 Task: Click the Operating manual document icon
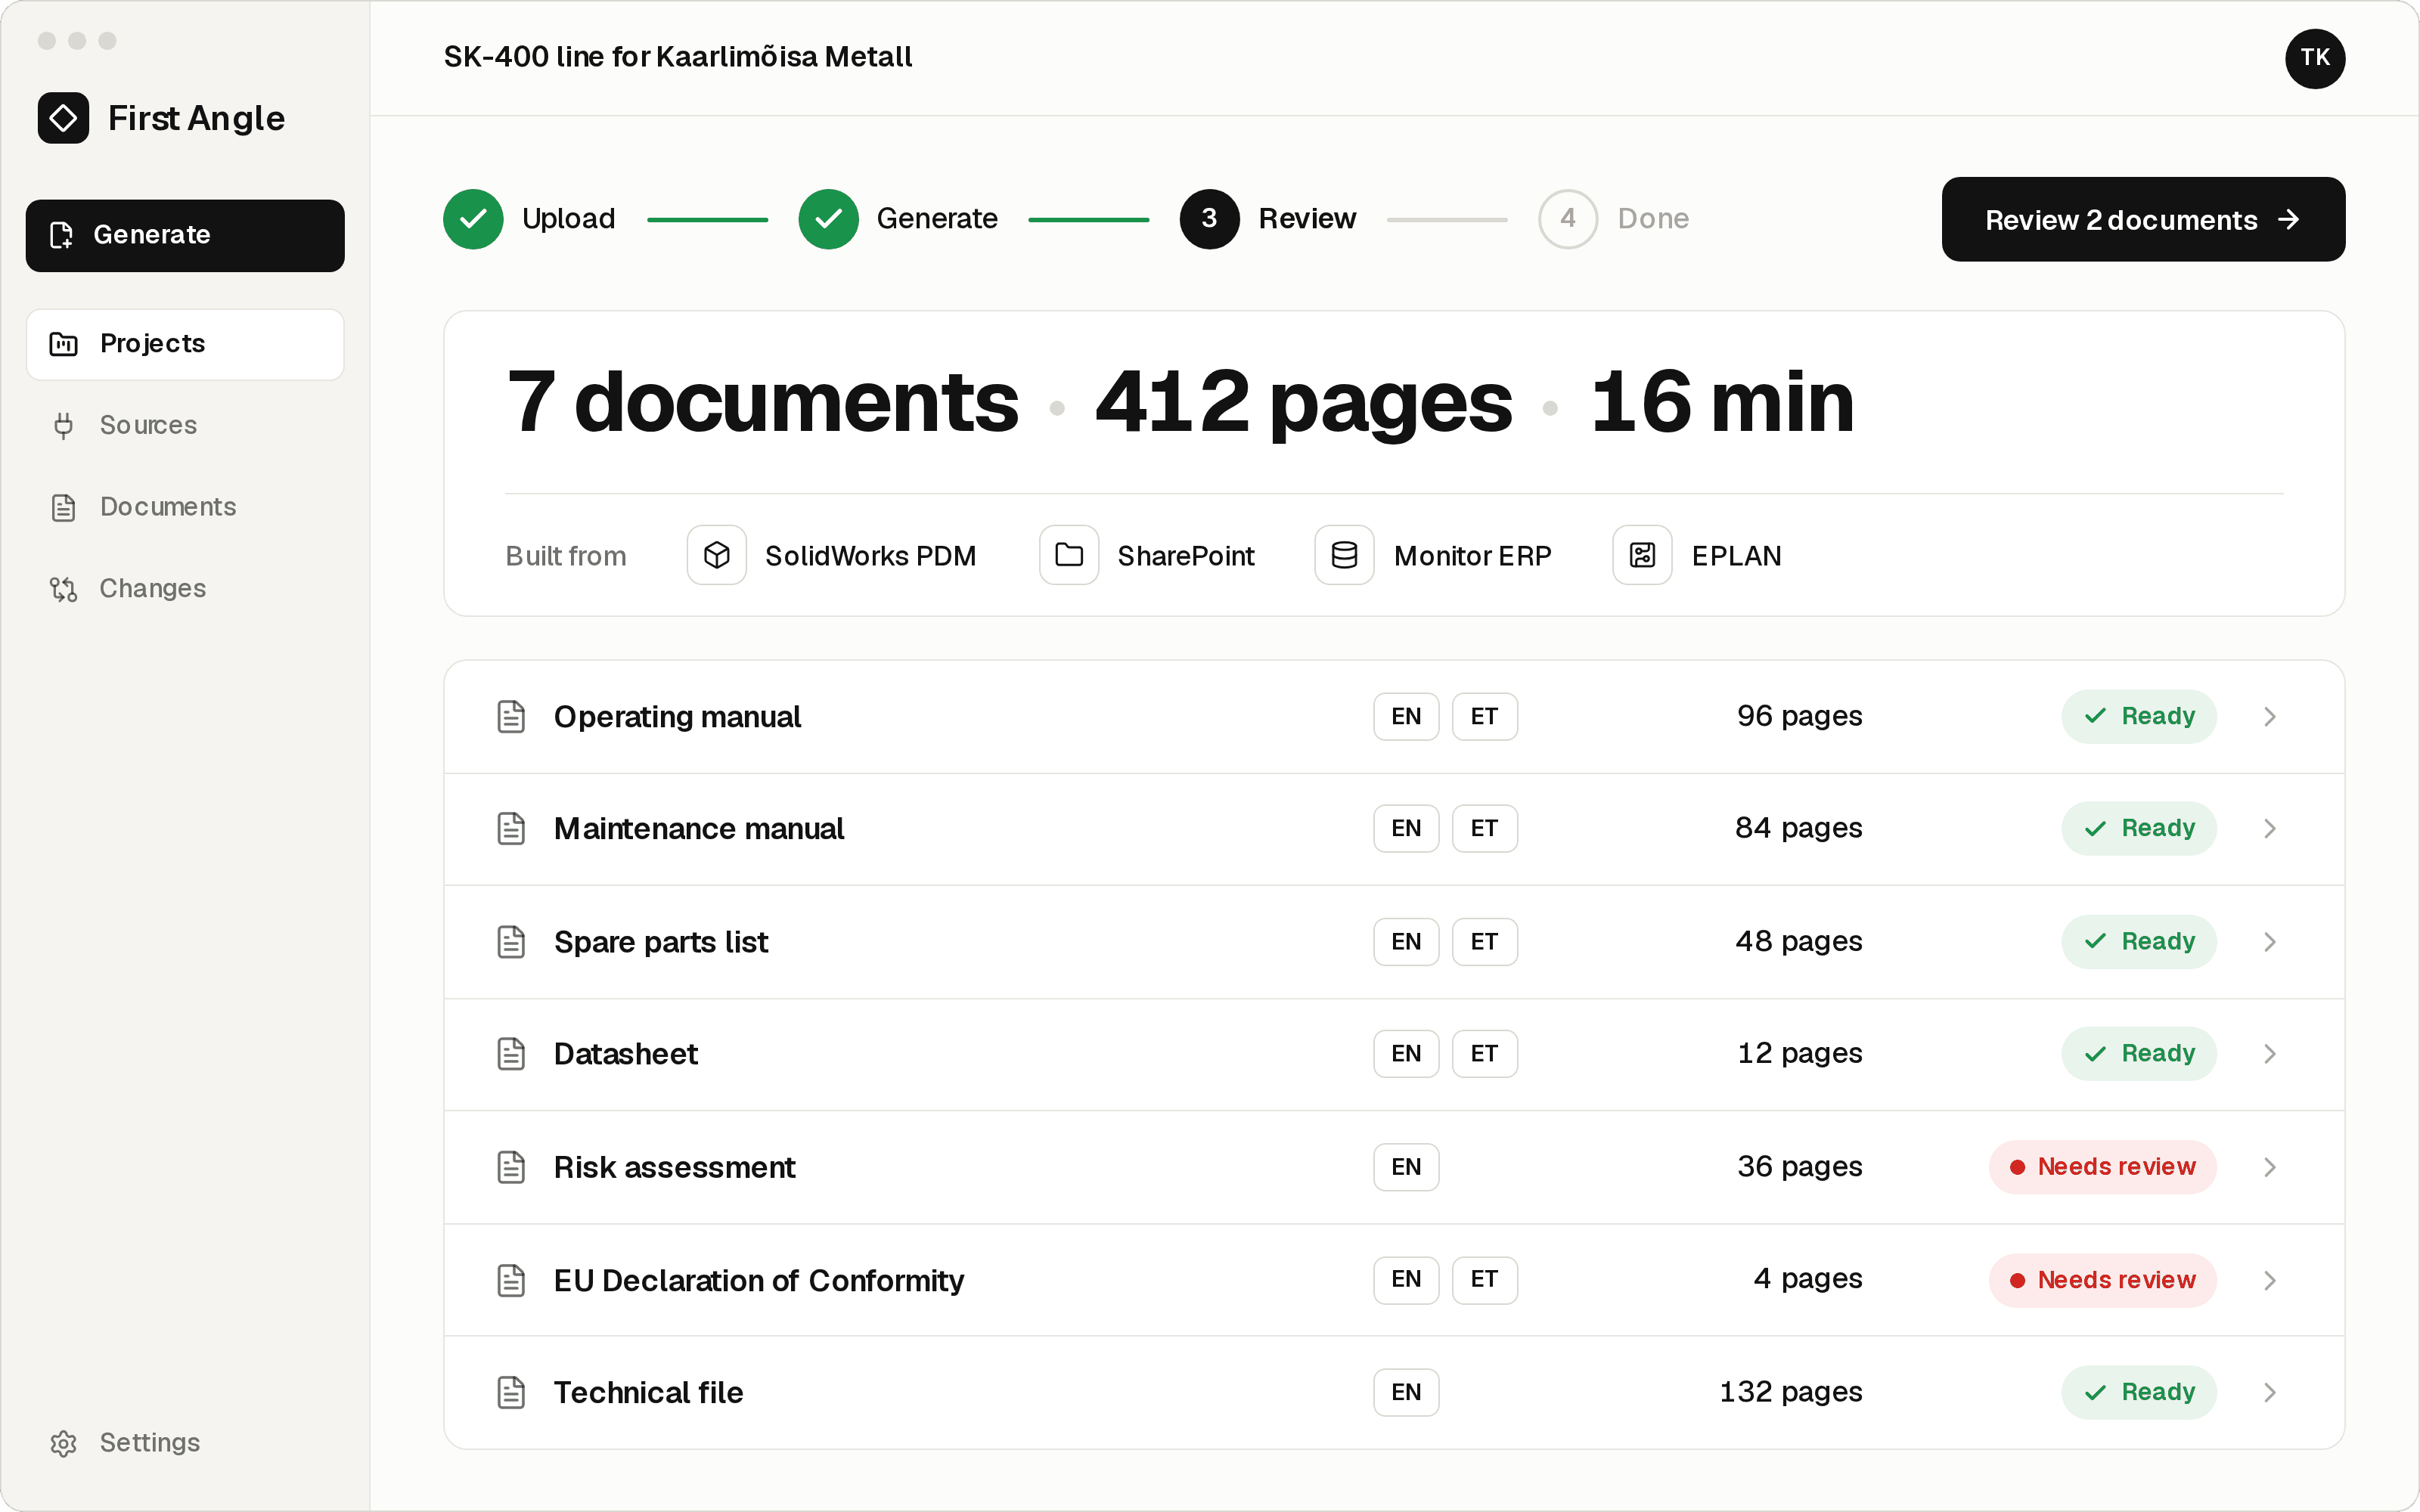click(511, 716)
